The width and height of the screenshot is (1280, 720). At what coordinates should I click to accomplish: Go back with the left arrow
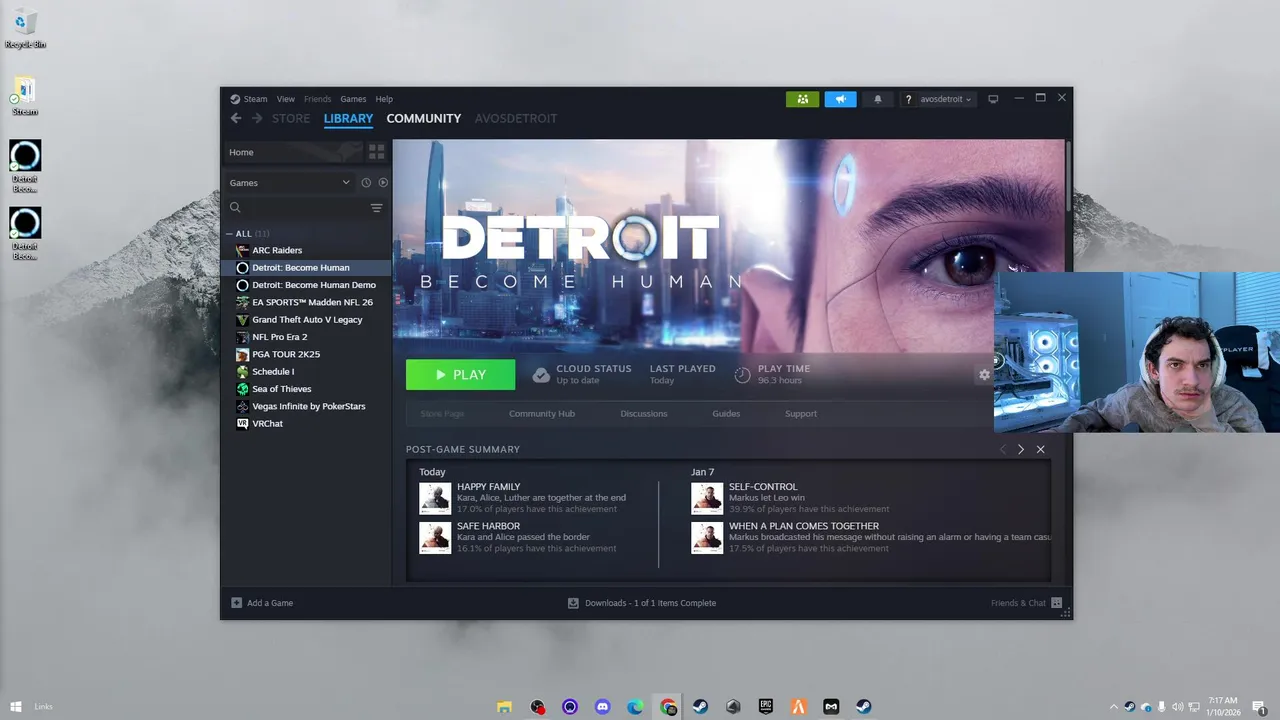pos(236,118)
